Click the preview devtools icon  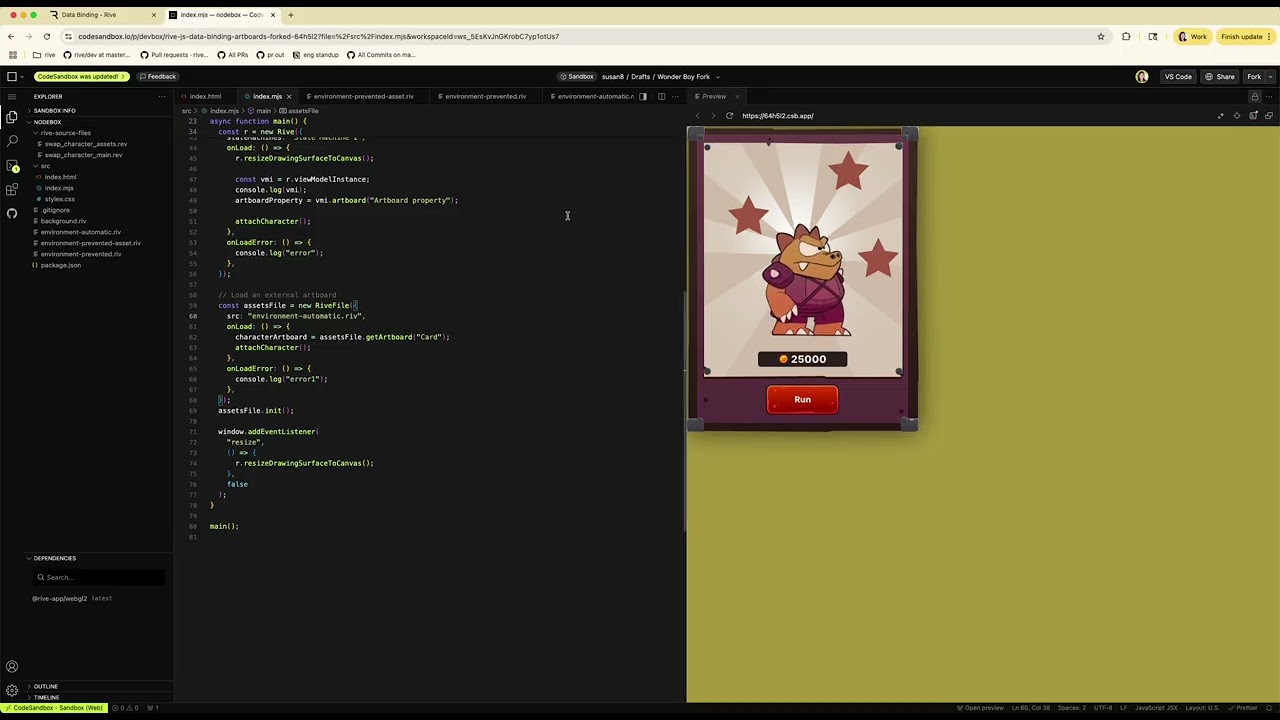(1253, 116)
